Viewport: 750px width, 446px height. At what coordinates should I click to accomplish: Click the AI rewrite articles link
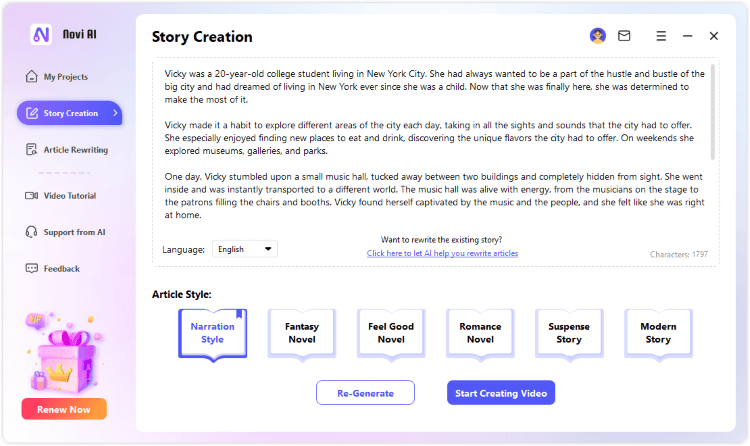(442, 254)
